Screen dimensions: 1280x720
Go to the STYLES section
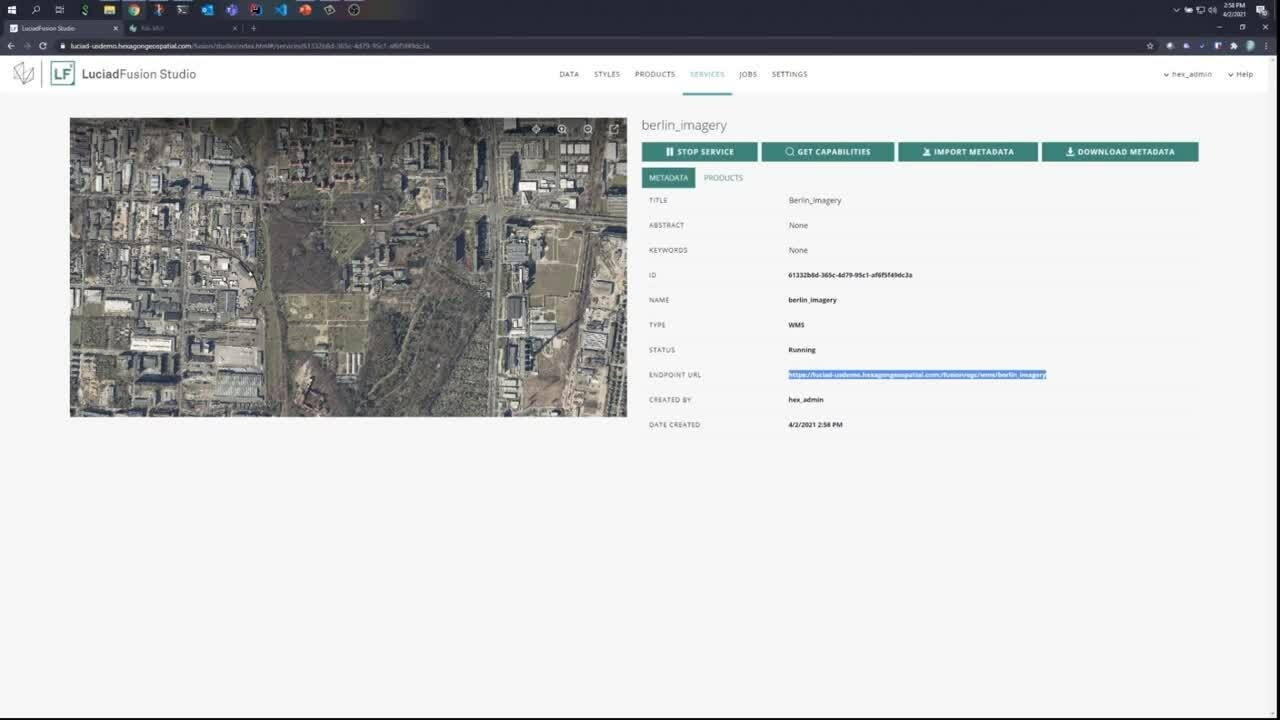click(x=607, y=74)
